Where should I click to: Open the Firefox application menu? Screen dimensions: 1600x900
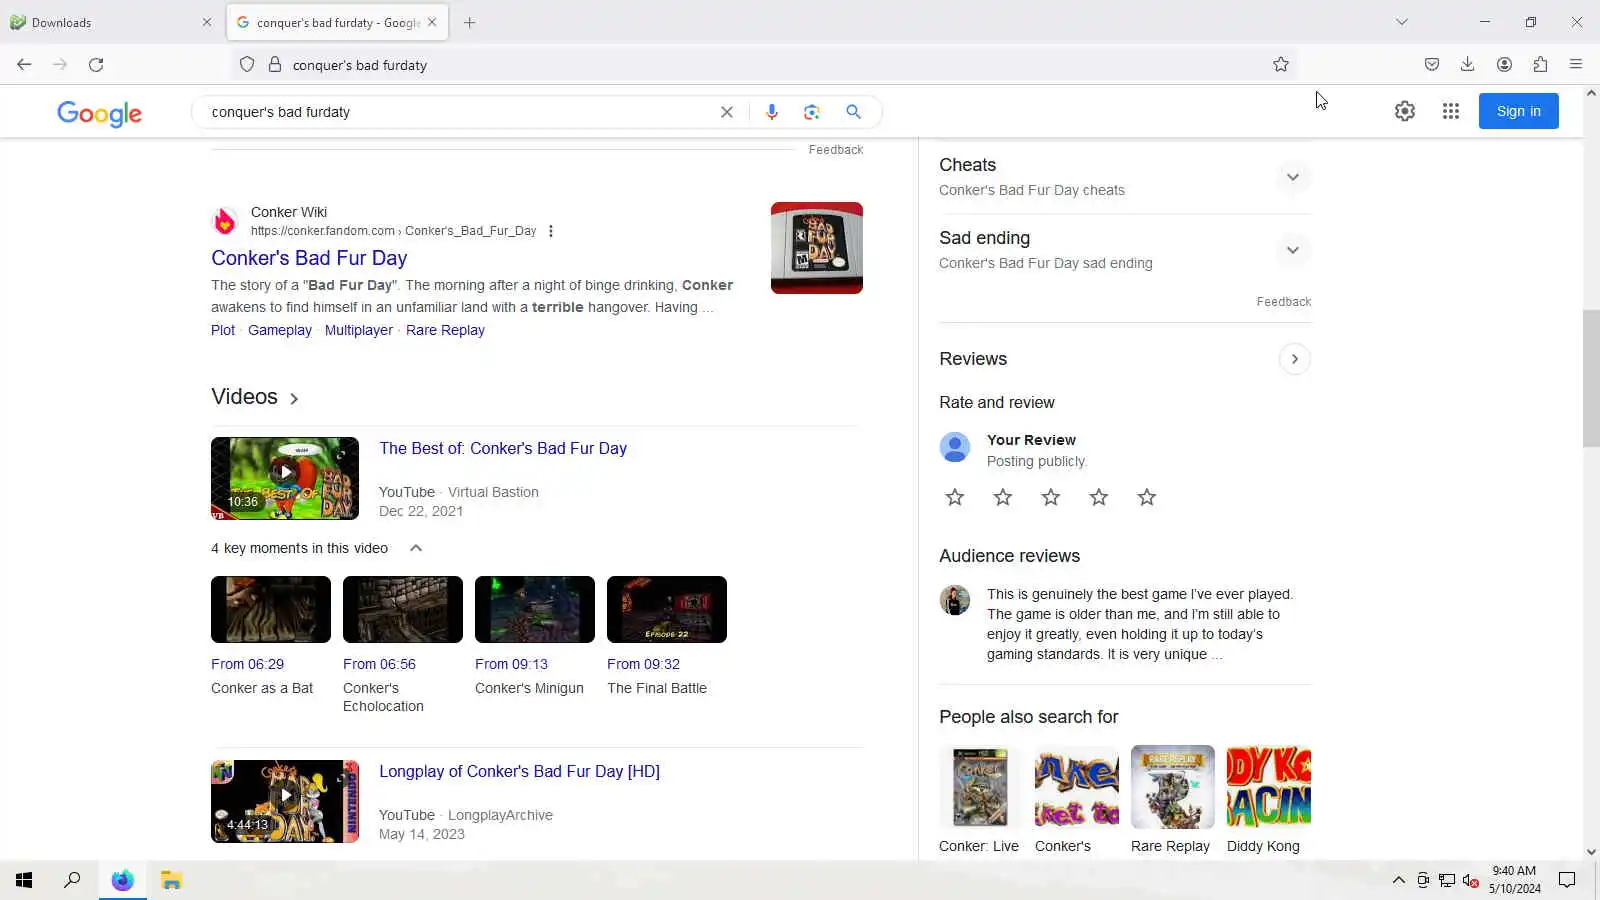click(1576, 65)
